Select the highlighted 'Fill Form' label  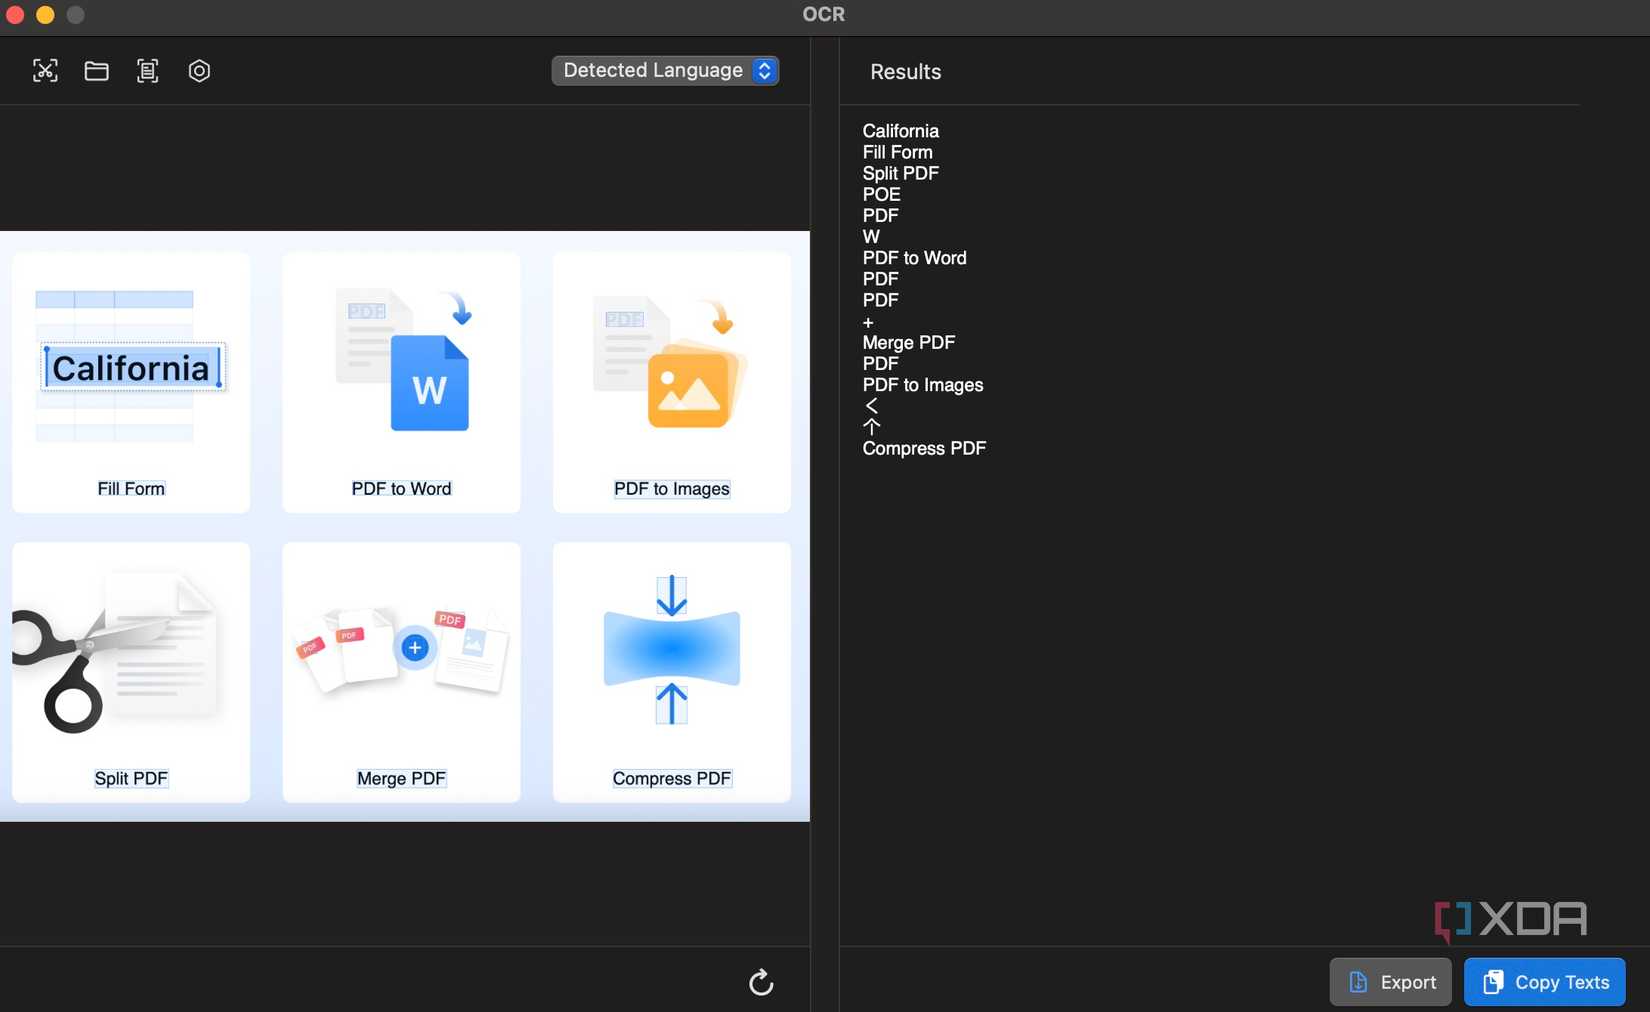coord(131,489)
